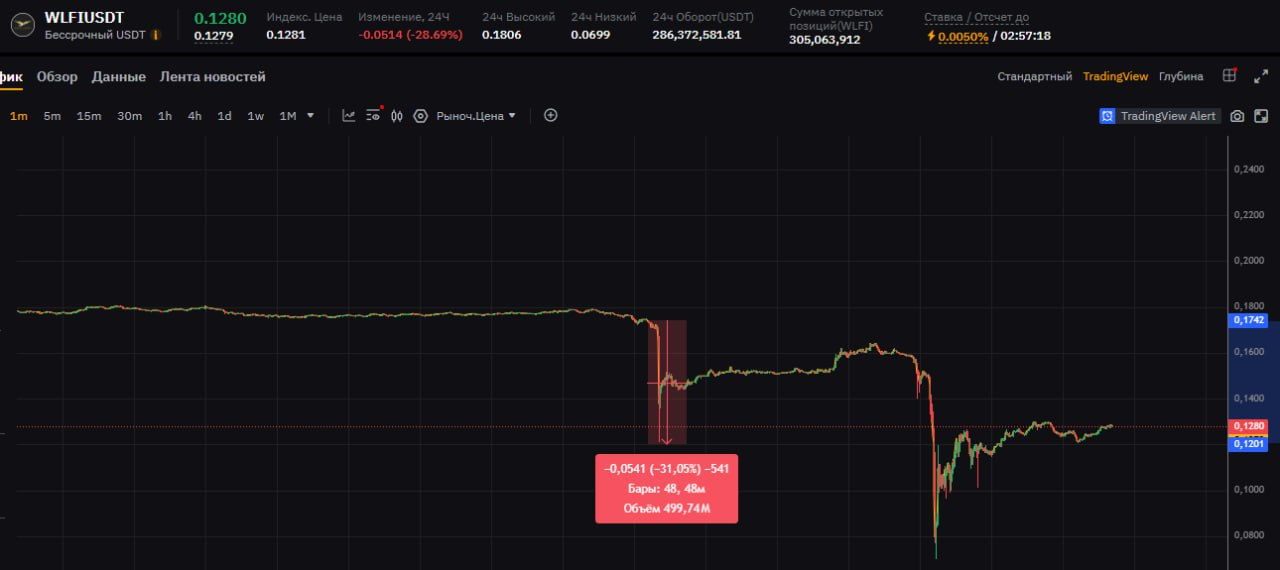Select the 1m timeframe

click(19, 116)
